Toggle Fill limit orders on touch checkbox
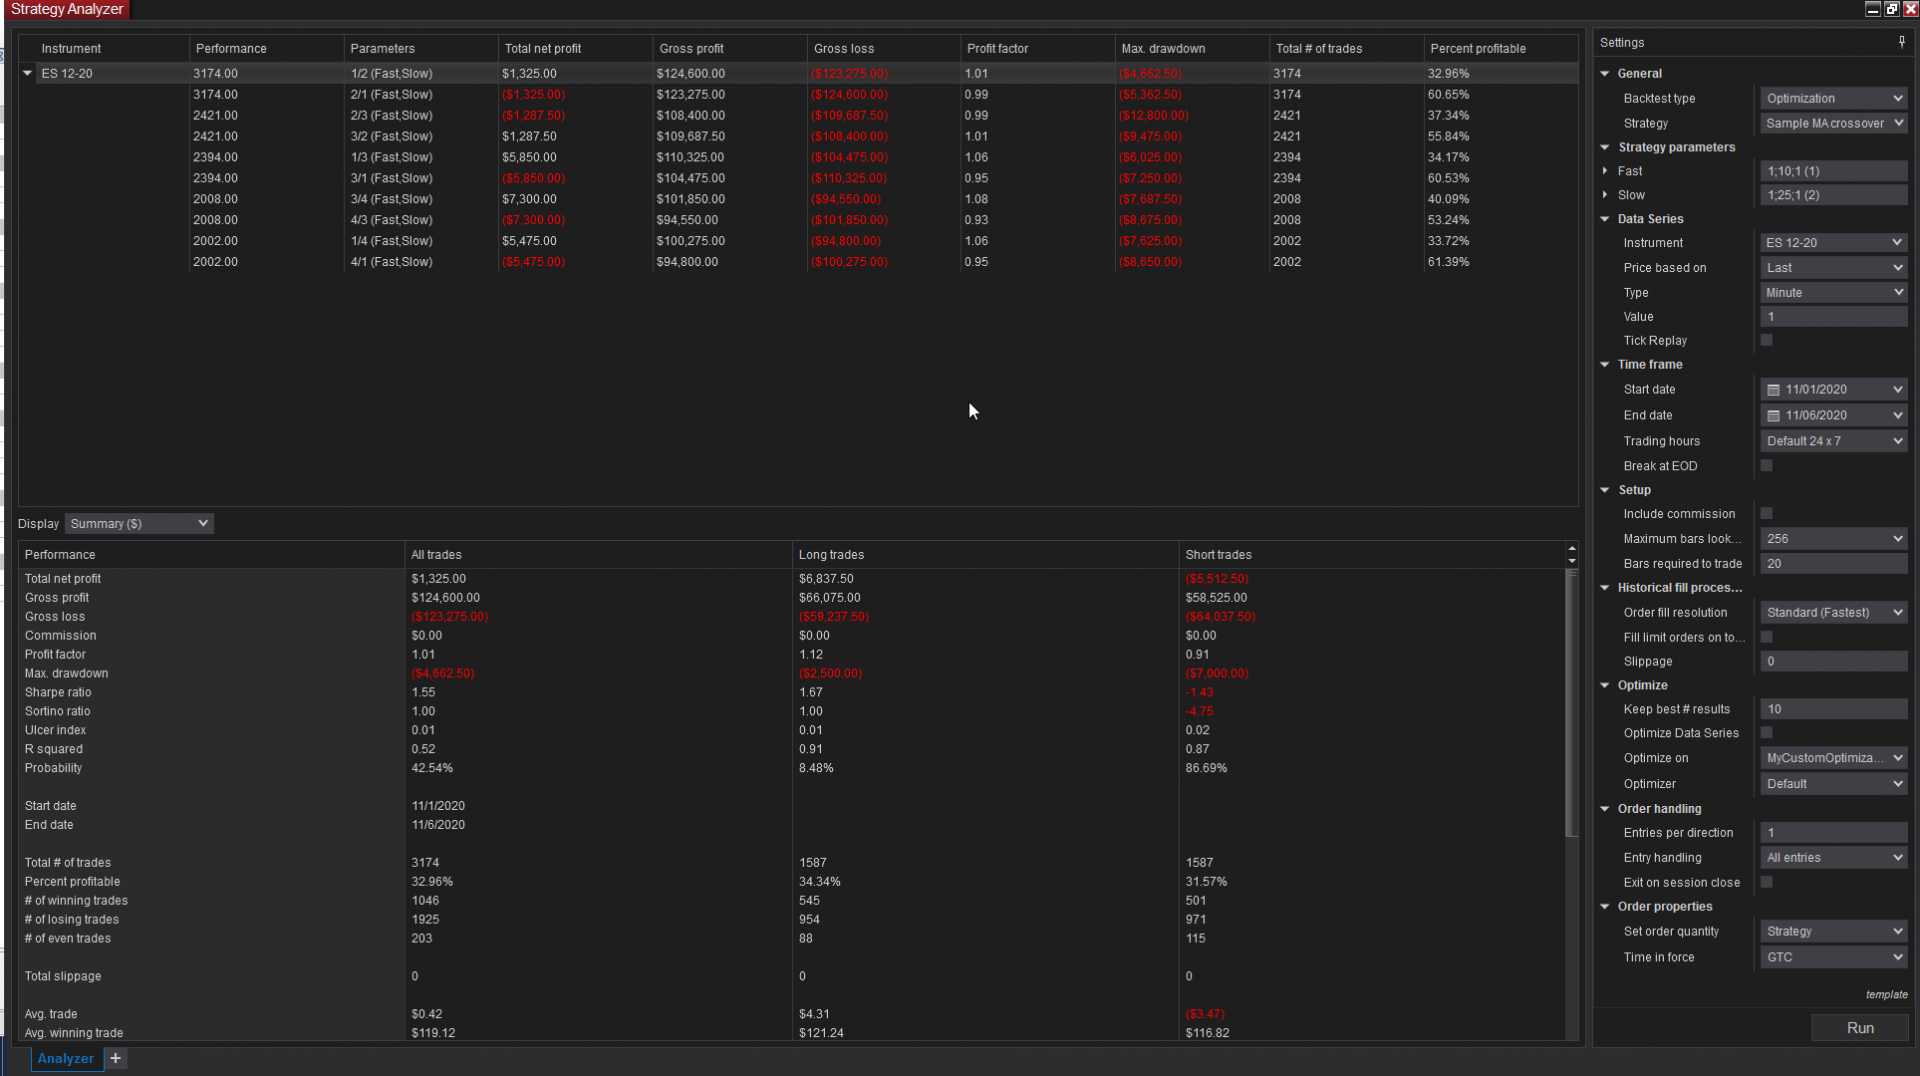 click(x=1767, y=637)
